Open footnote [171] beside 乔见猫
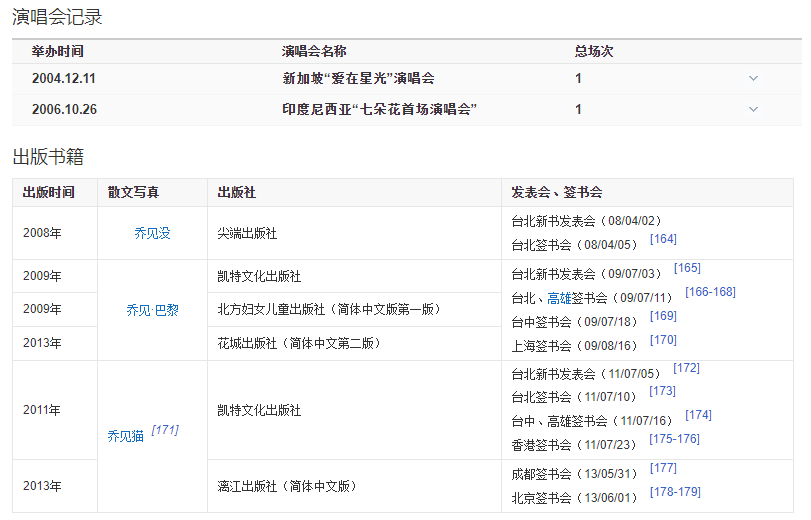811x520 pixels. pos(165,430)
